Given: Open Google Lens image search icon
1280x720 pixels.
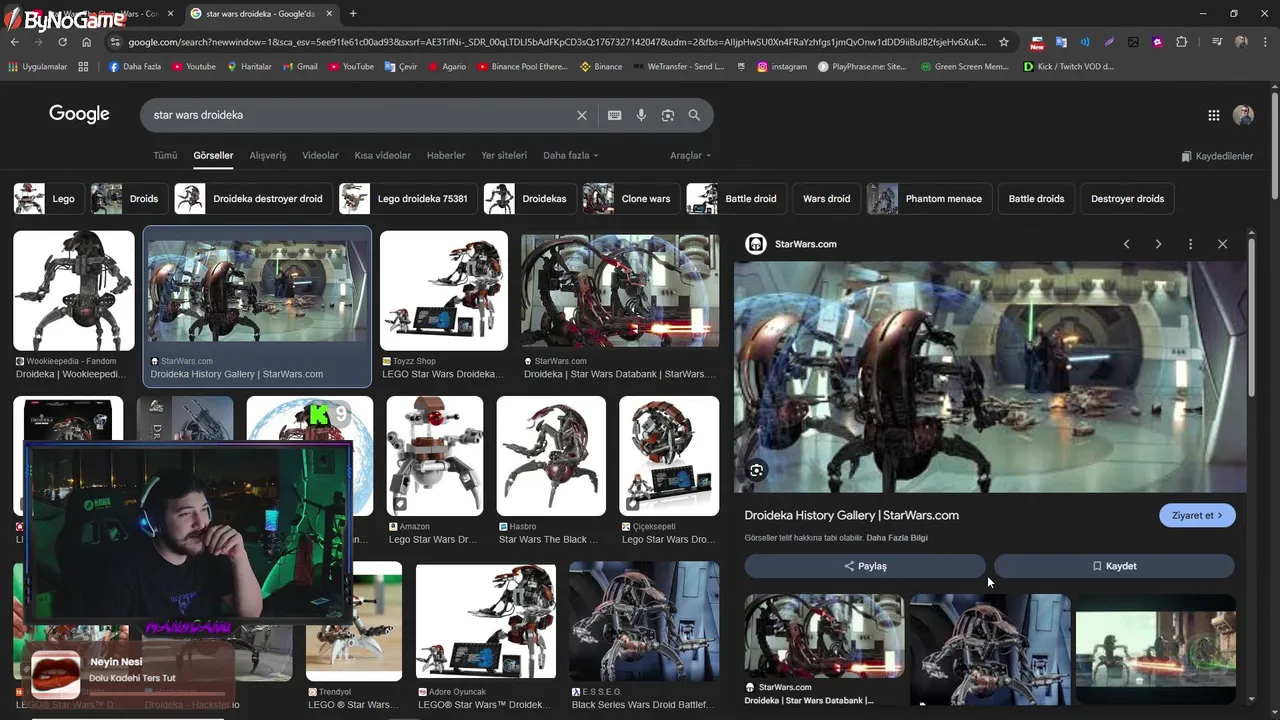Looking at the screenshot, I should 668,115.
